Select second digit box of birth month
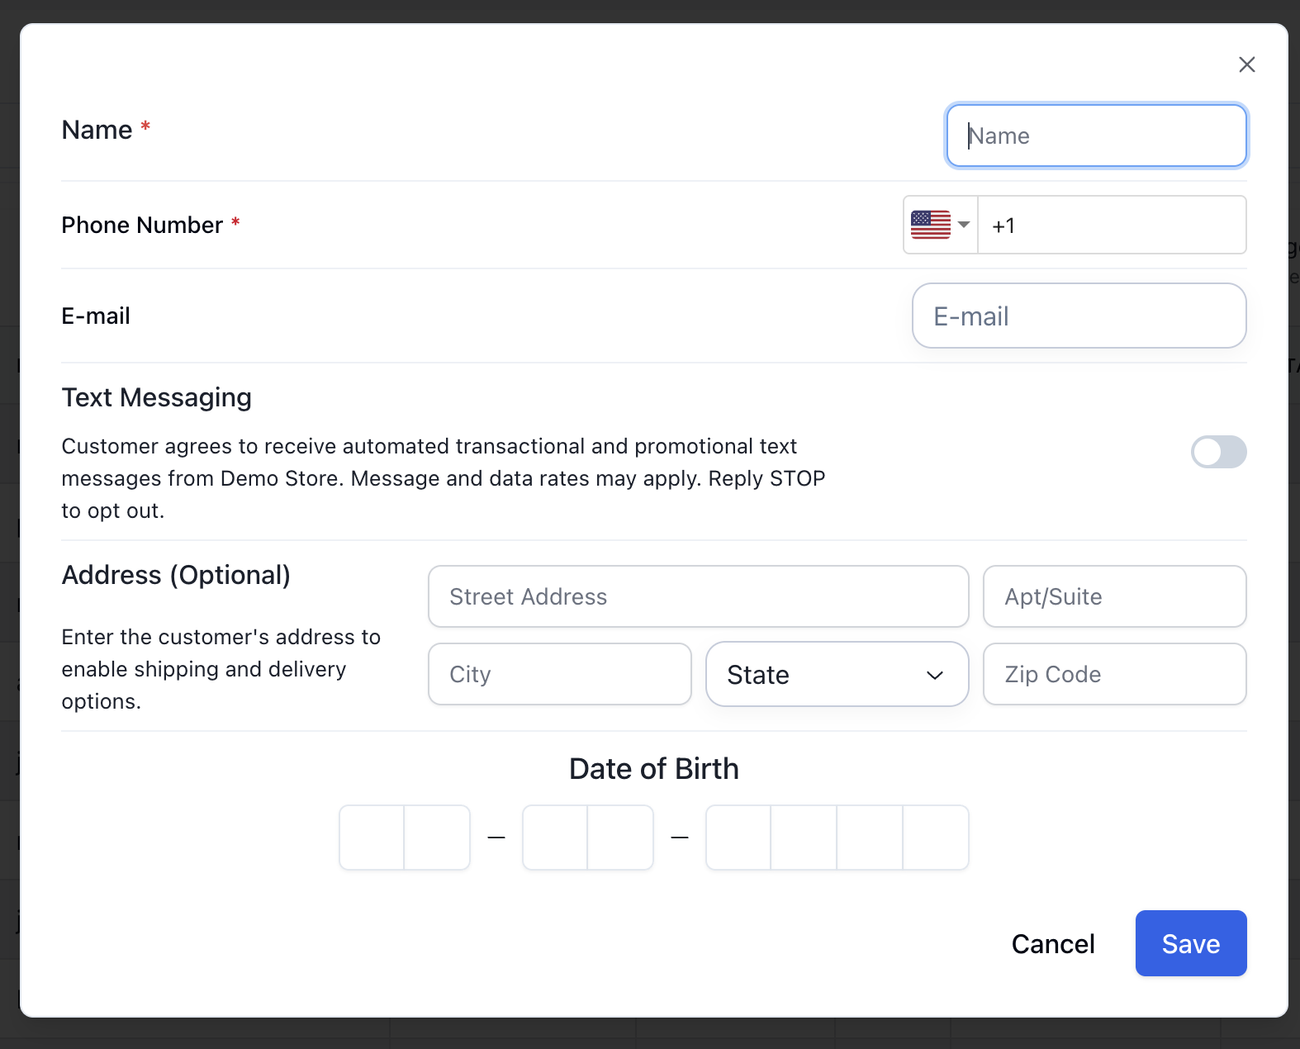The height and width of the screenshot is (1049, 1300). click(x=437, y=838)
